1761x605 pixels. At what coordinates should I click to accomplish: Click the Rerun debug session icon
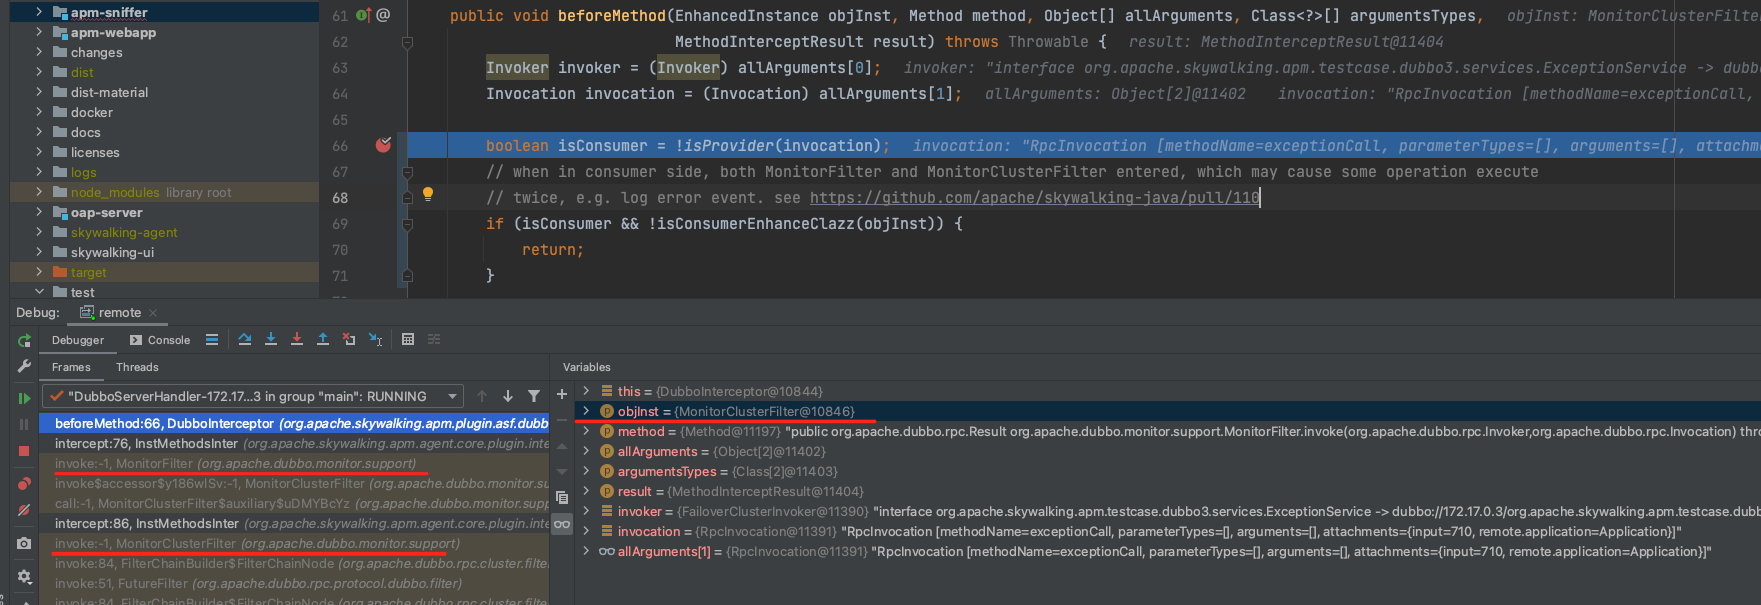coord(24,341)
